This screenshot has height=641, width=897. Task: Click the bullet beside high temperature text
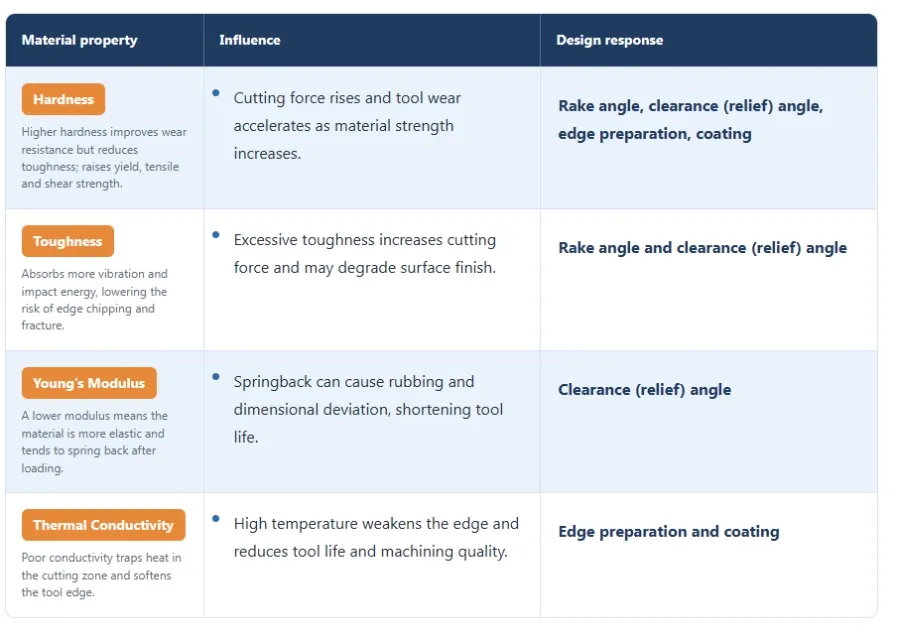216,519
